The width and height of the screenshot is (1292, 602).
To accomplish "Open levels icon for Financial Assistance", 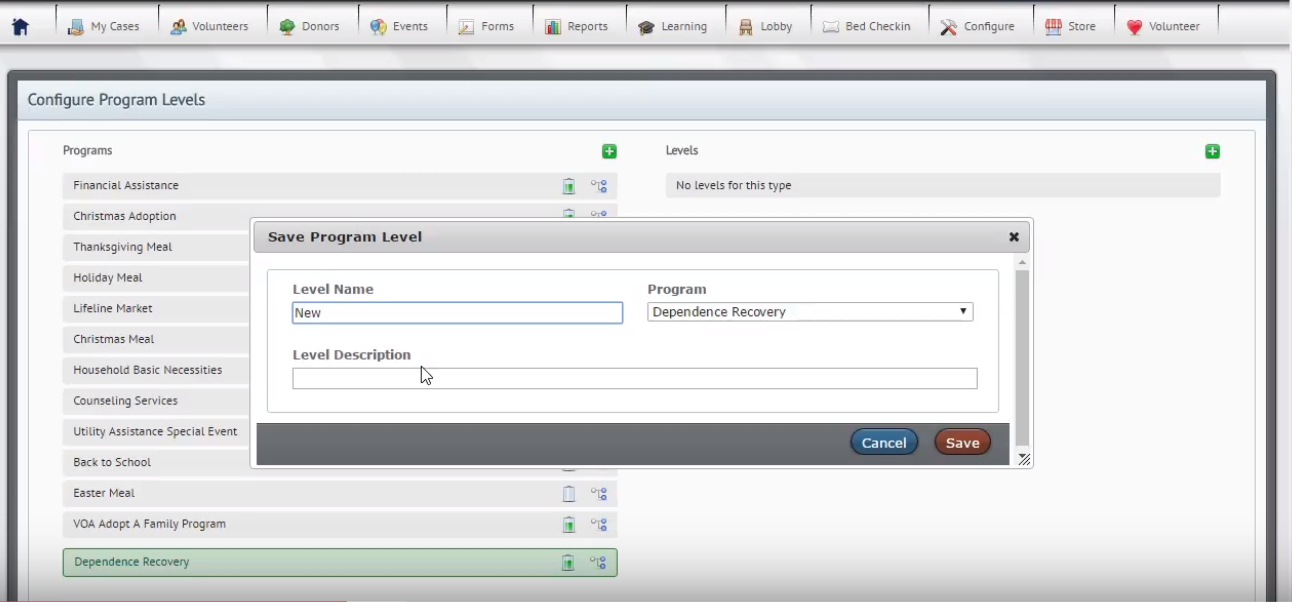I will point(599,186).
